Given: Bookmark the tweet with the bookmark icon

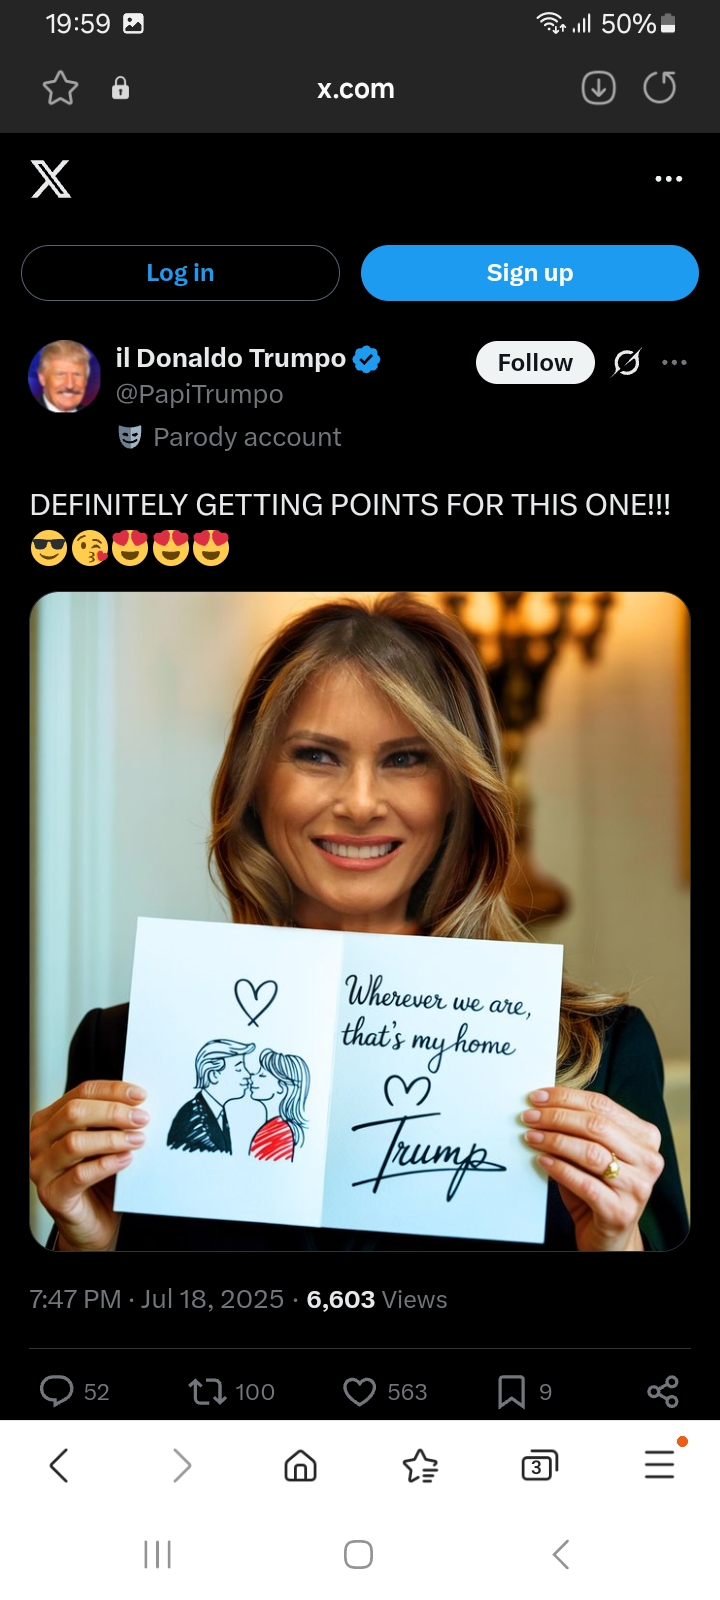Looking at the screenshot, I should pyautogui.click(x=511, y=1391).
